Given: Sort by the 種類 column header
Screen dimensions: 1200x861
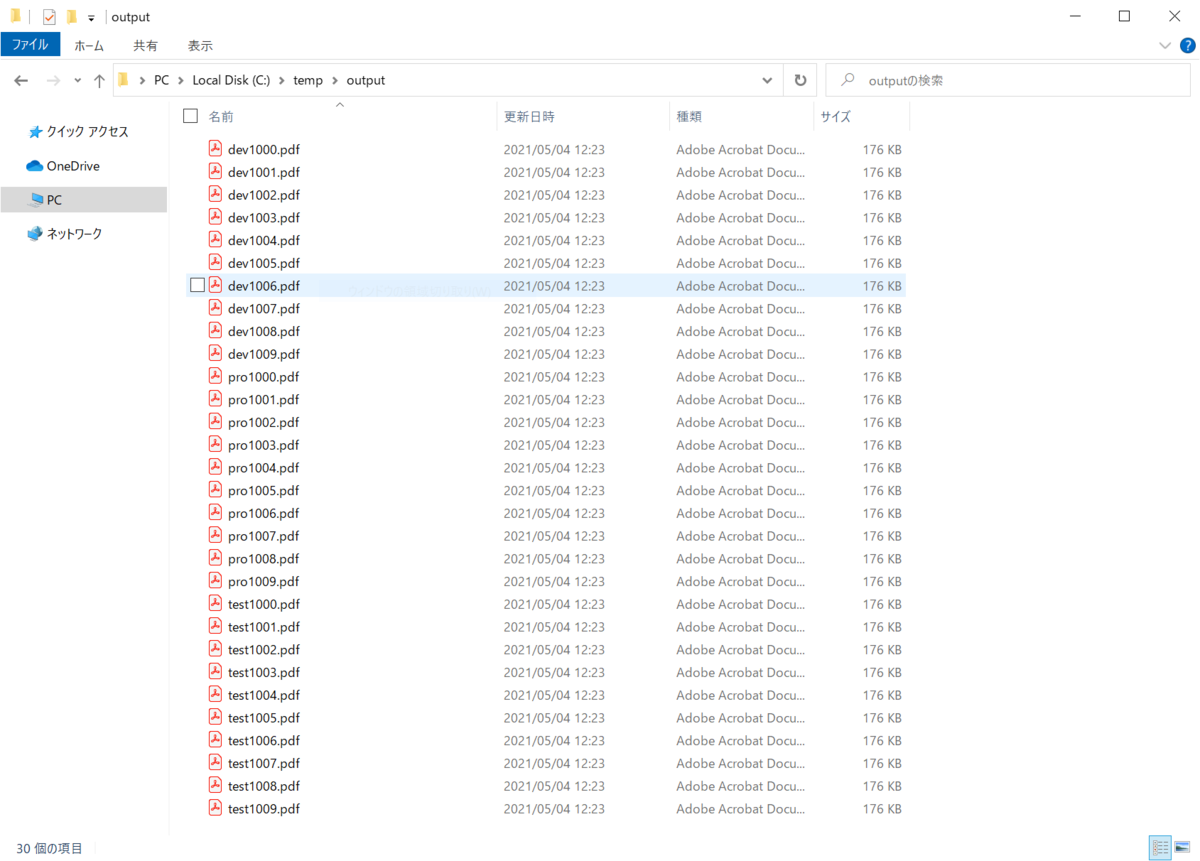Looking at the screenshot, I should click(x=689, y=117).
